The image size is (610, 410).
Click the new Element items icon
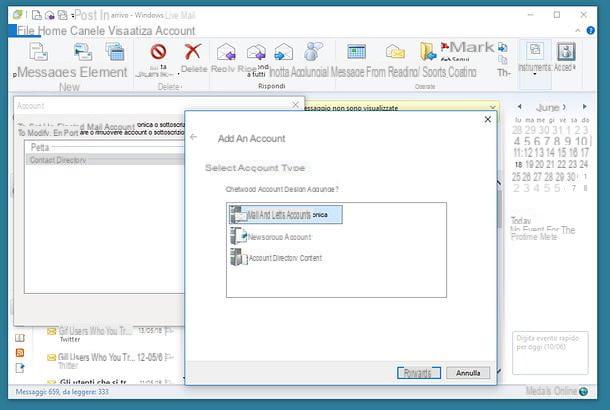(x=115, y=52)
